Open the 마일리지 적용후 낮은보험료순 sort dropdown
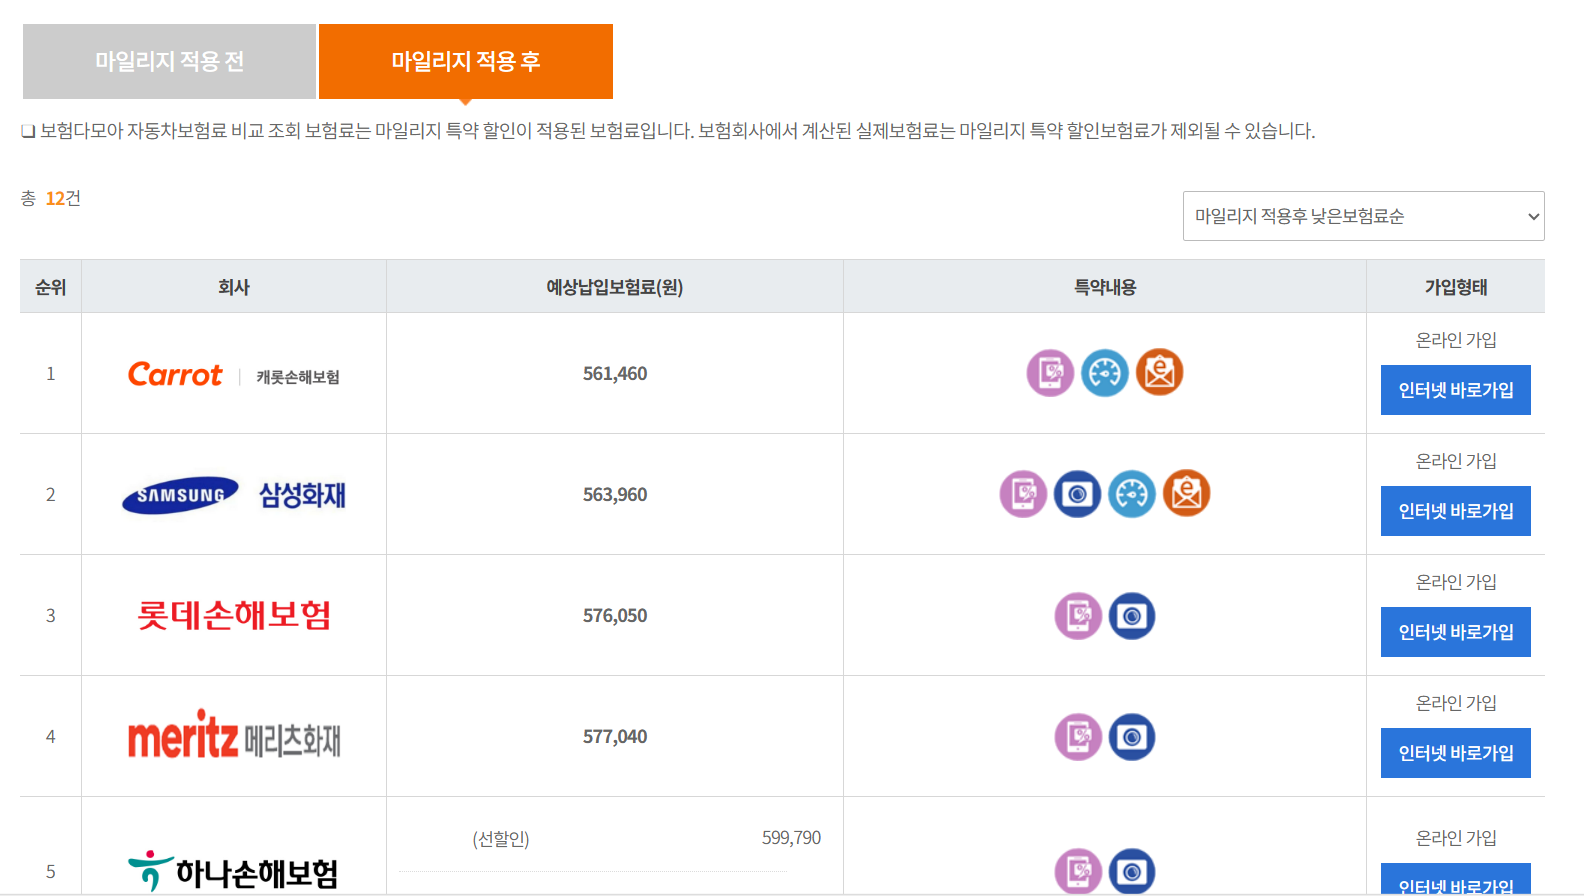Screen dimensions: 1584x896 pyautogui.click(x=1363, y=216)
